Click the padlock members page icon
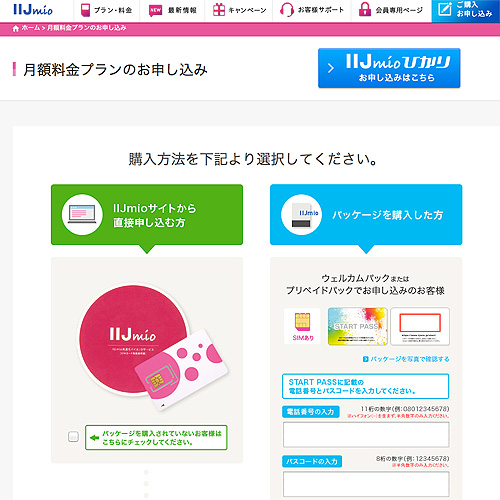Image resolution: width=500 pixels, height=500 pixels. click(x=365, y=10)
